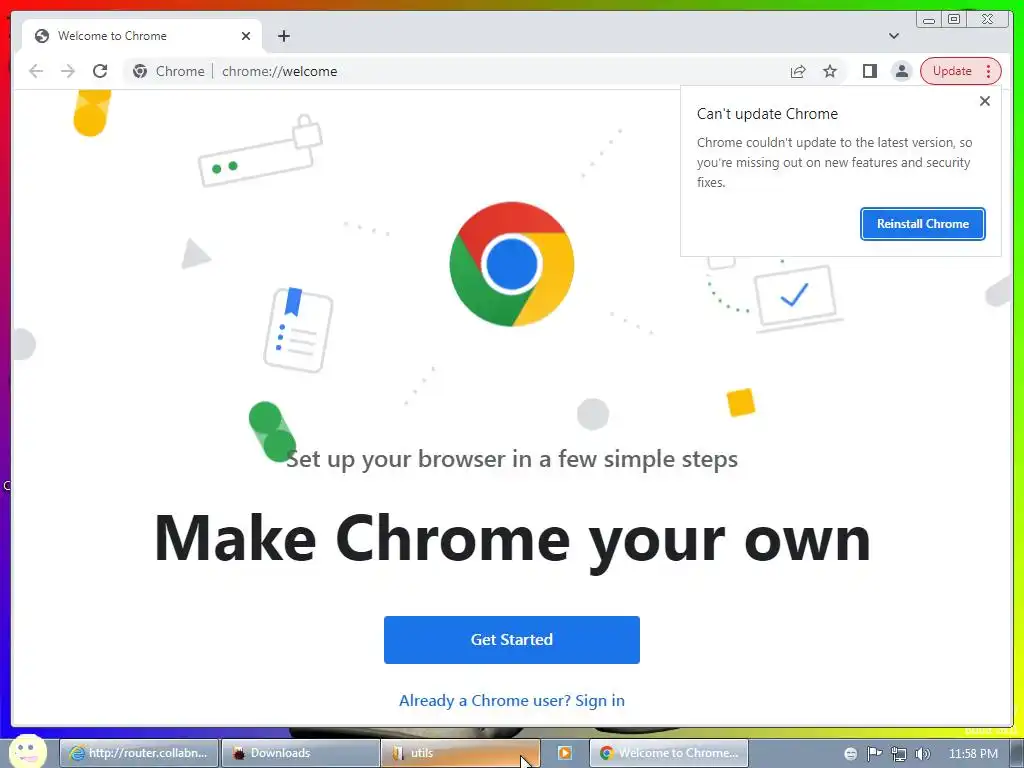
Task: Dismiss the Can't update Chrome popup
Action: tap(985, 101)
